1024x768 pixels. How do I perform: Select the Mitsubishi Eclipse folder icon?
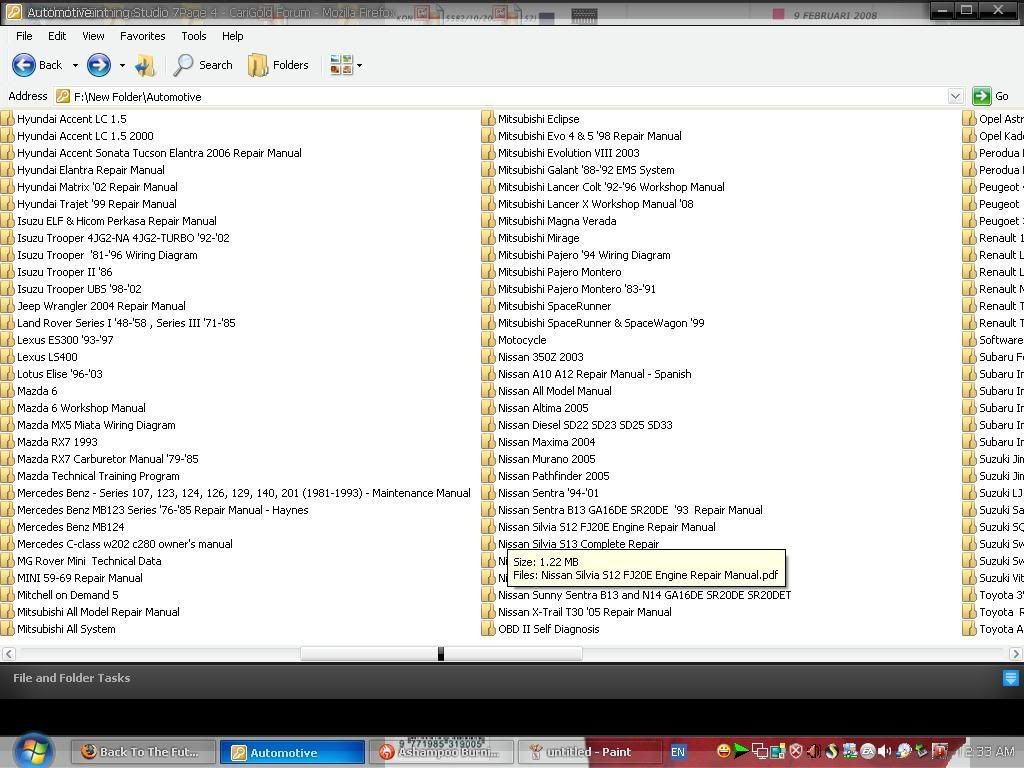(488, 119)
